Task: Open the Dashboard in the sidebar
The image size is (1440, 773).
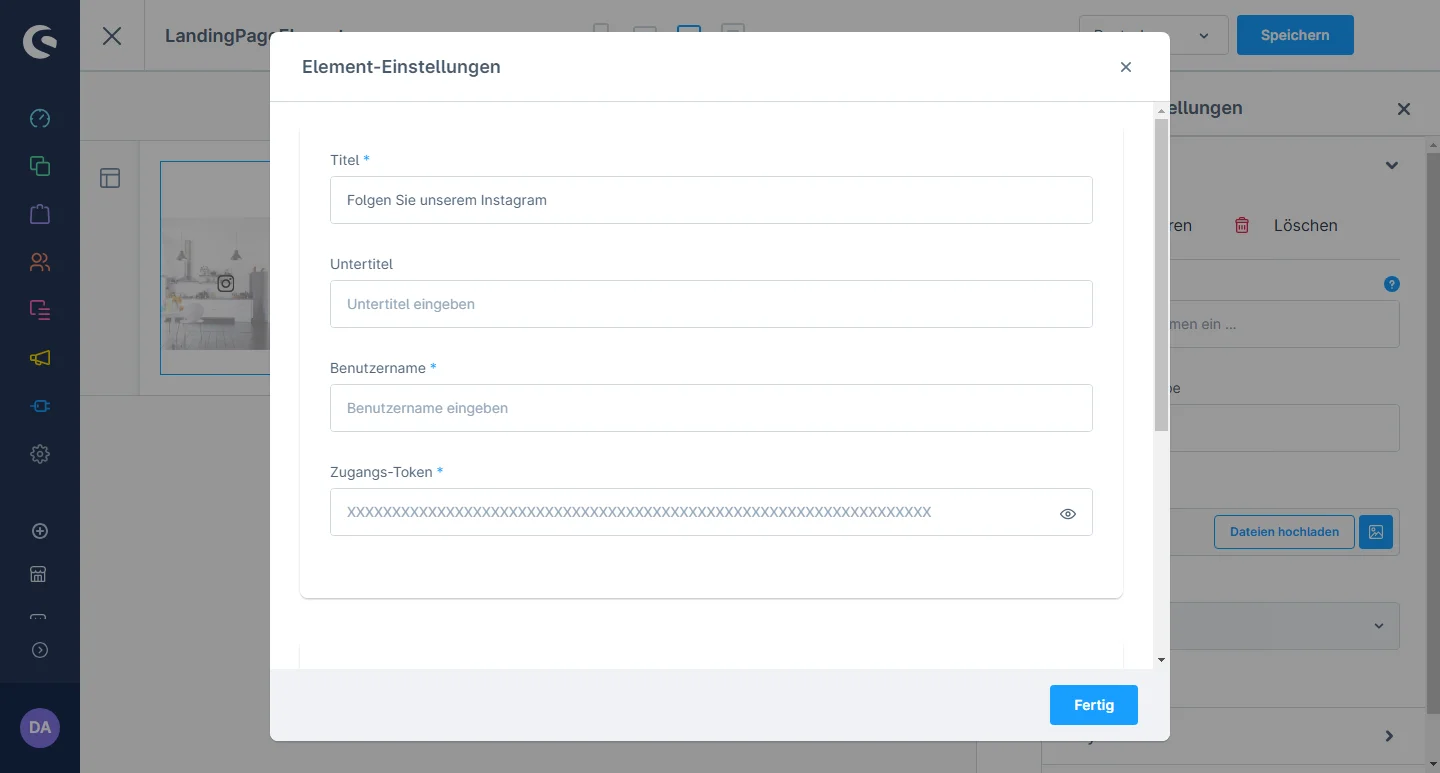Action: click(x=40, y=119)
